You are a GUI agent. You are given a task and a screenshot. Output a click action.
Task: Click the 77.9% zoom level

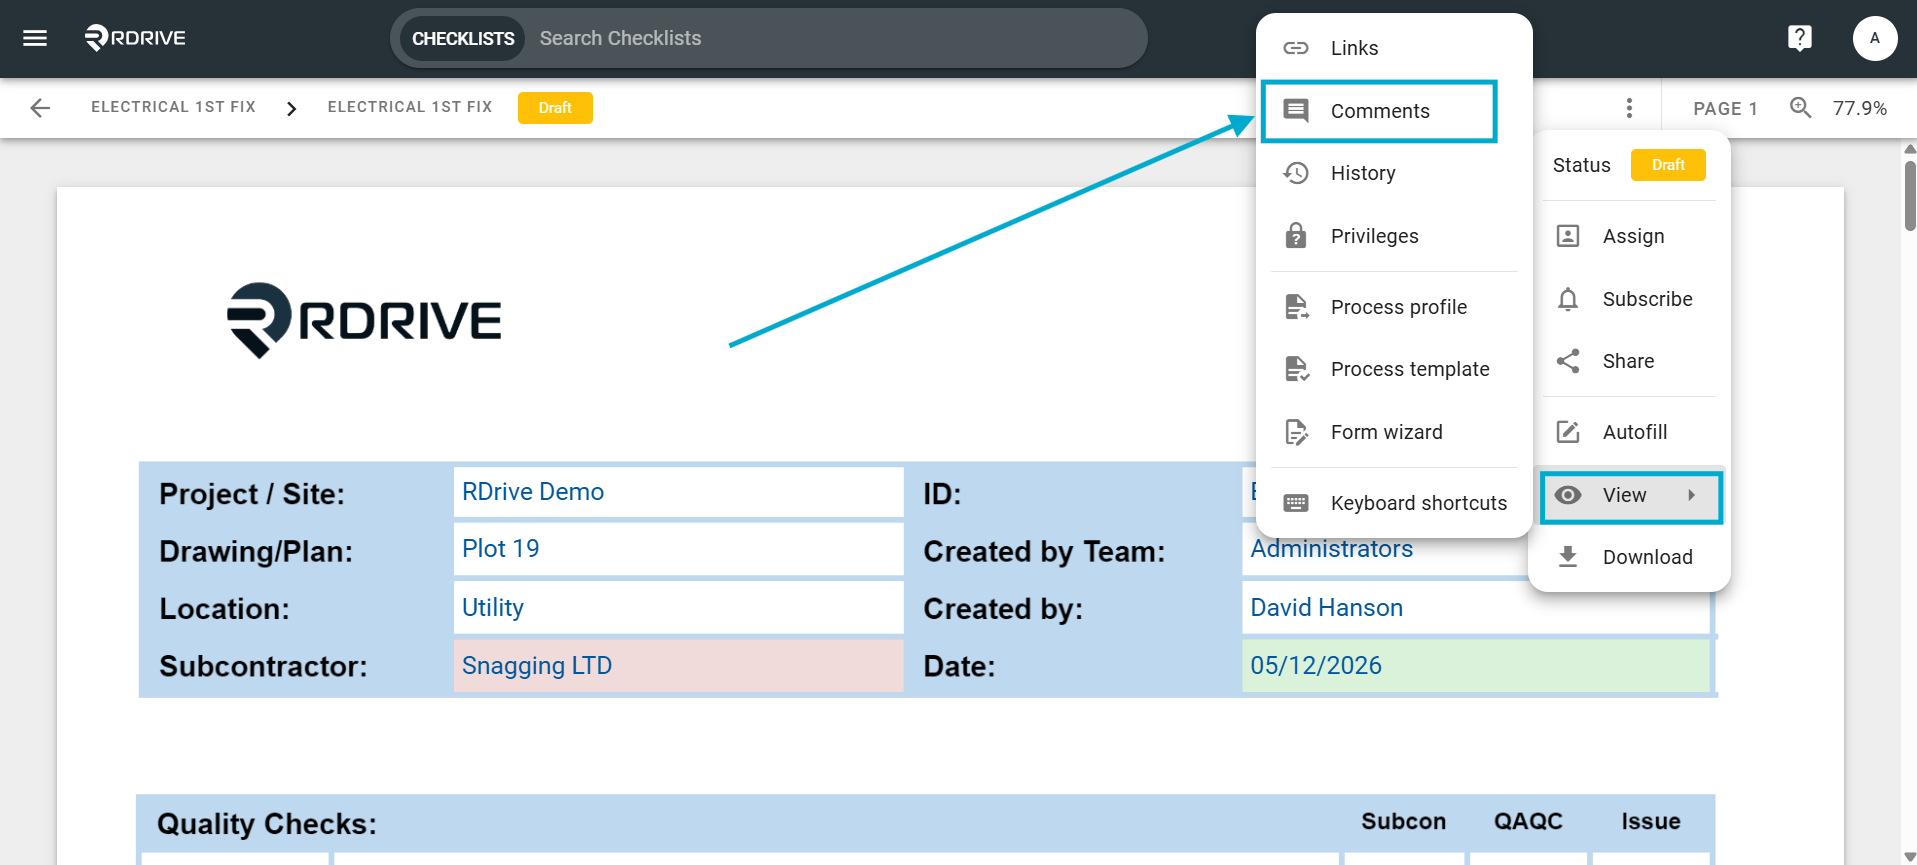[1859, 108]
